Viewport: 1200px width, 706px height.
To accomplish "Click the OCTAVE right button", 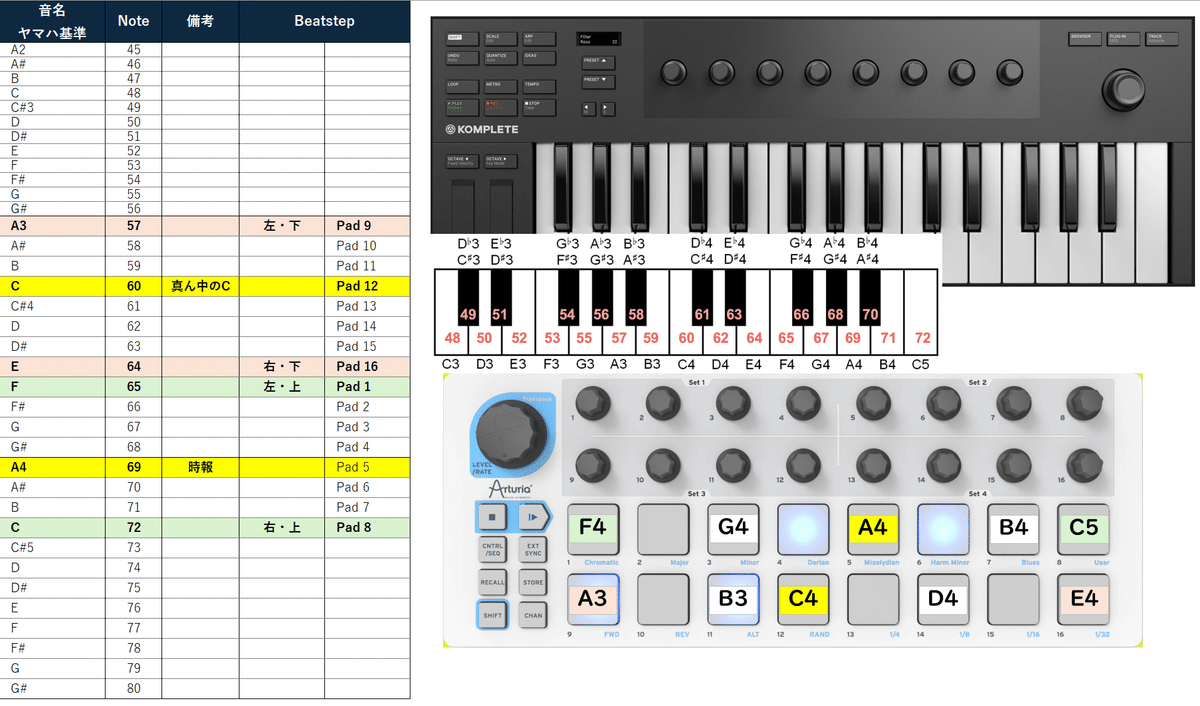I will pos(500,161).
